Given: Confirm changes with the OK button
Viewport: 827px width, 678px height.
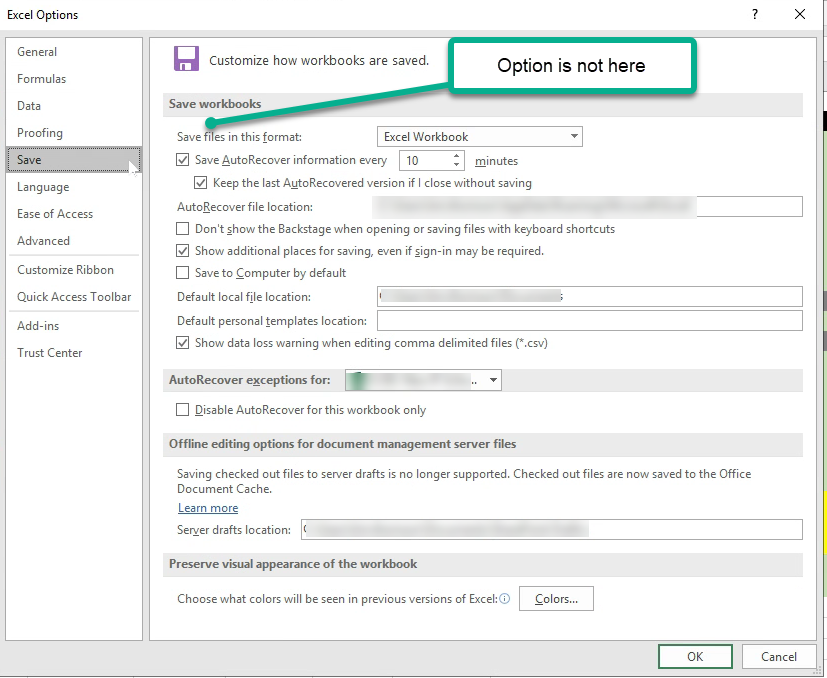Looking at the screenshot, I should click(695, 656).
